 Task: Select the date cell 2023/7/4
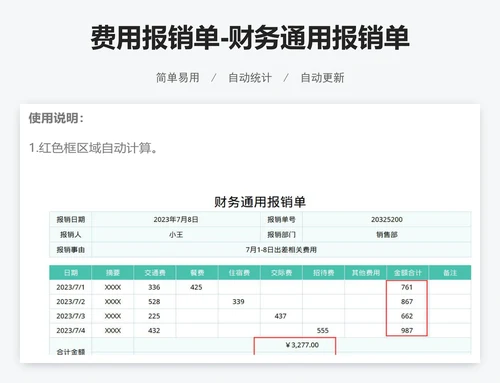tap(71, 330)
